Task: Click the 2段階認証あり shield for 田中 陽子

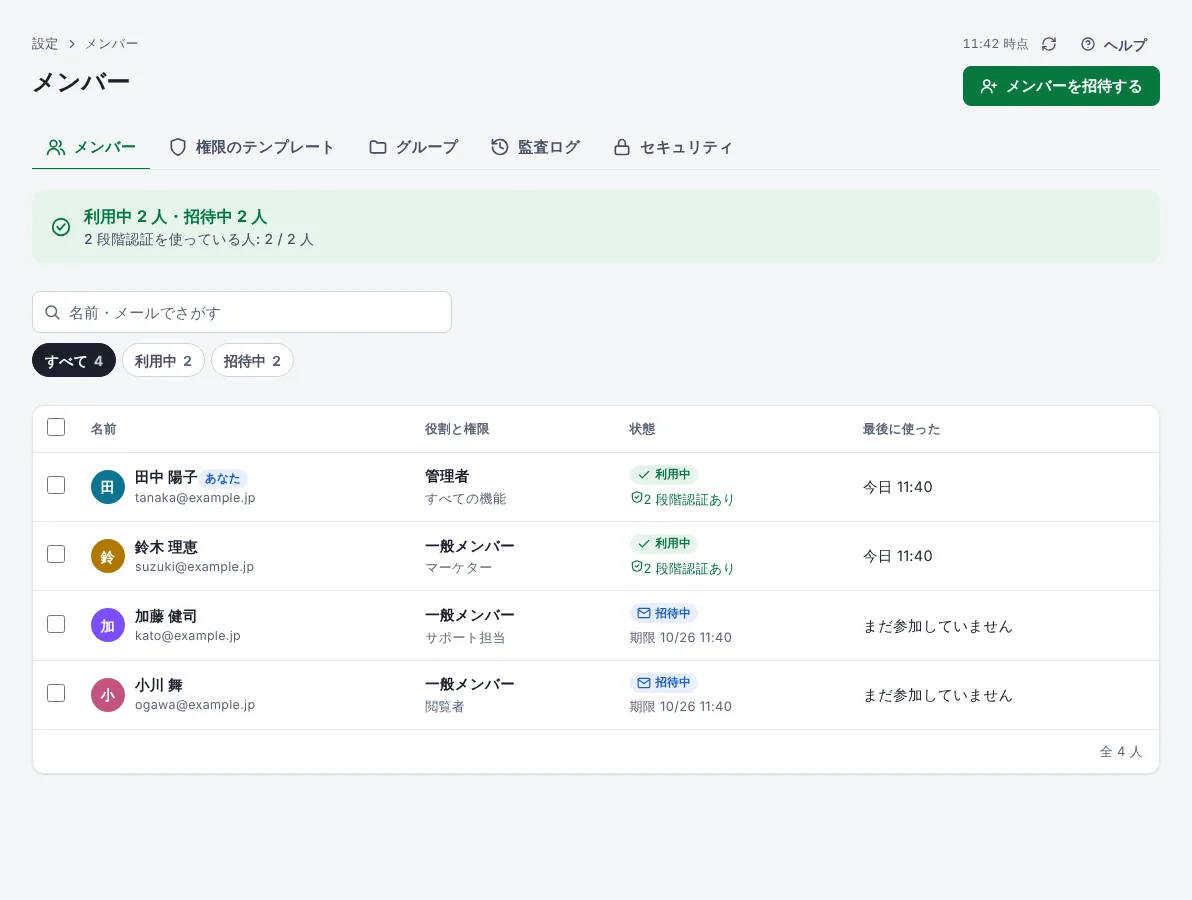Action: click(636, 498)
